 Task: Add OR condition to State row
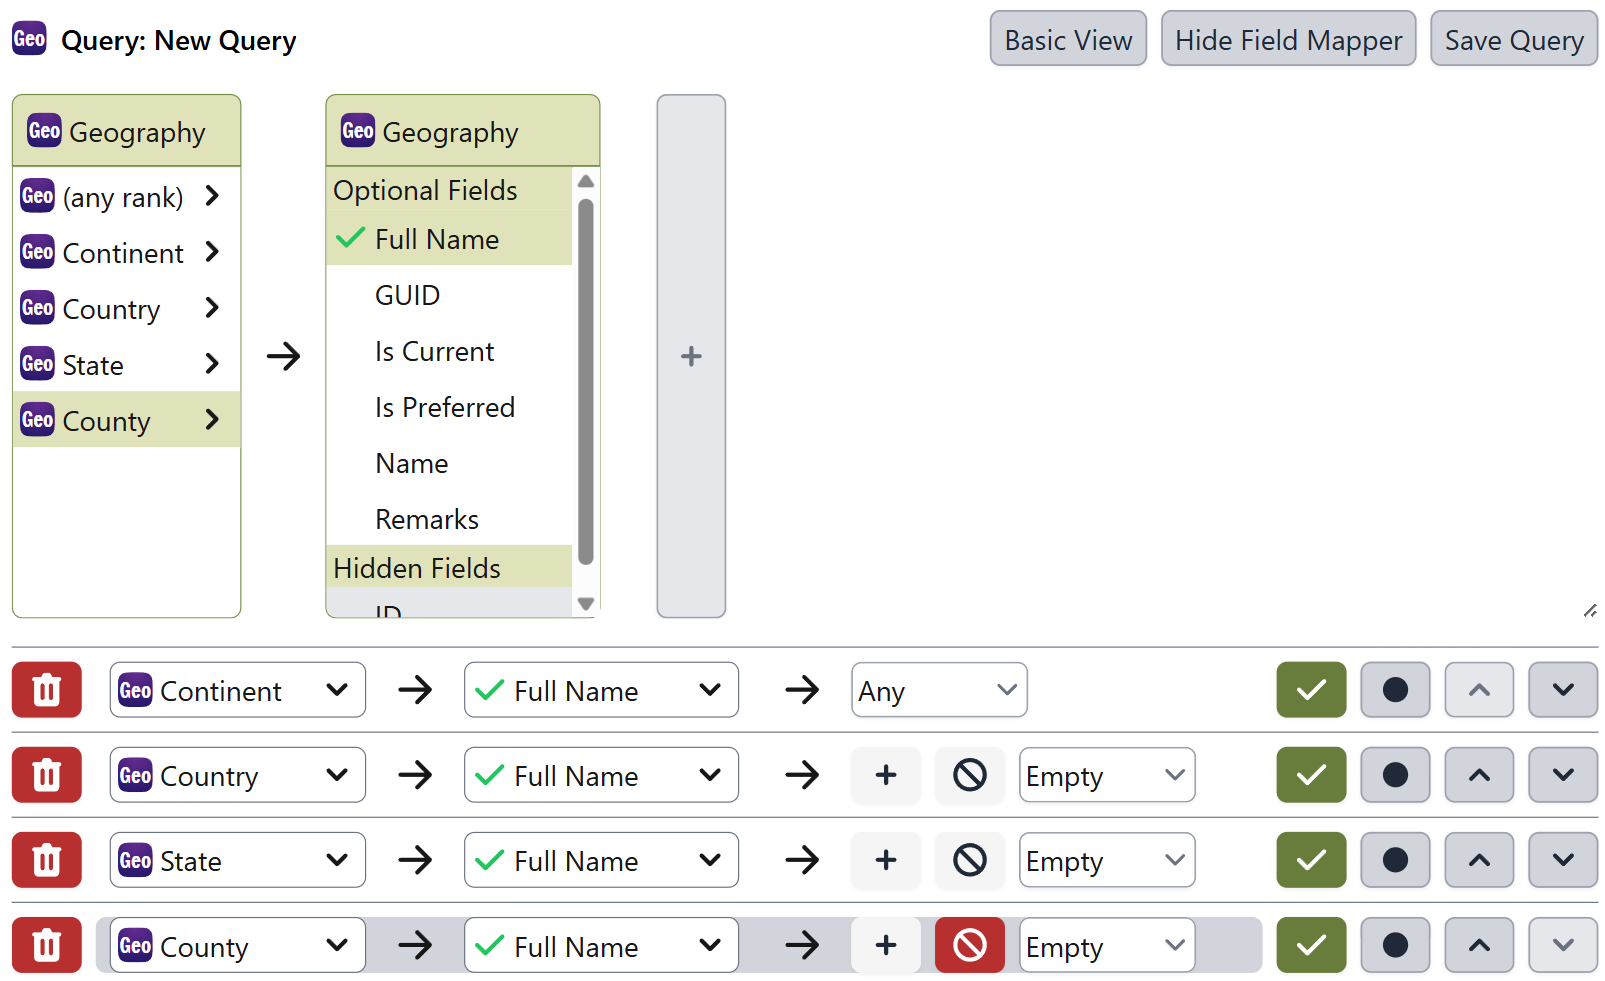coord(886,860)
